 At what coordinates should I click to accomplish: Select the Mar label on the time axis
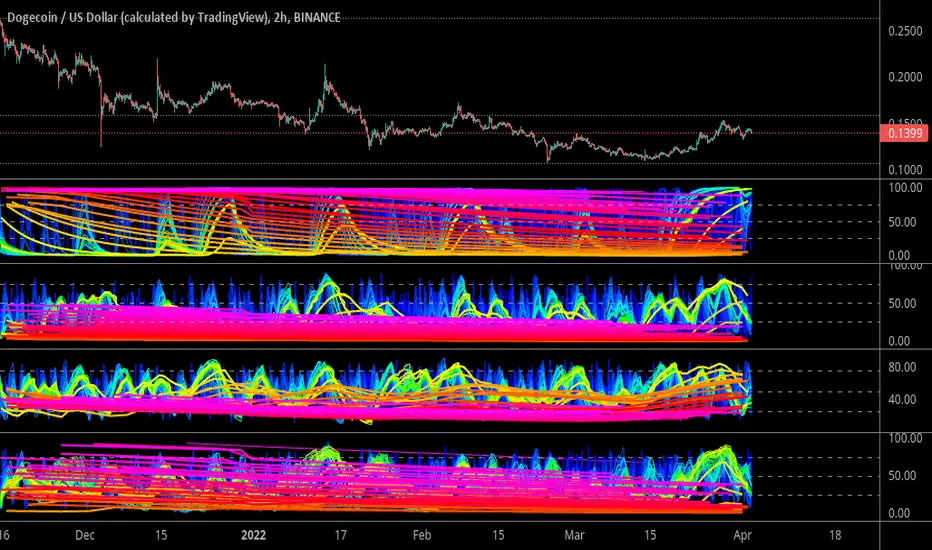pos(574,535)
